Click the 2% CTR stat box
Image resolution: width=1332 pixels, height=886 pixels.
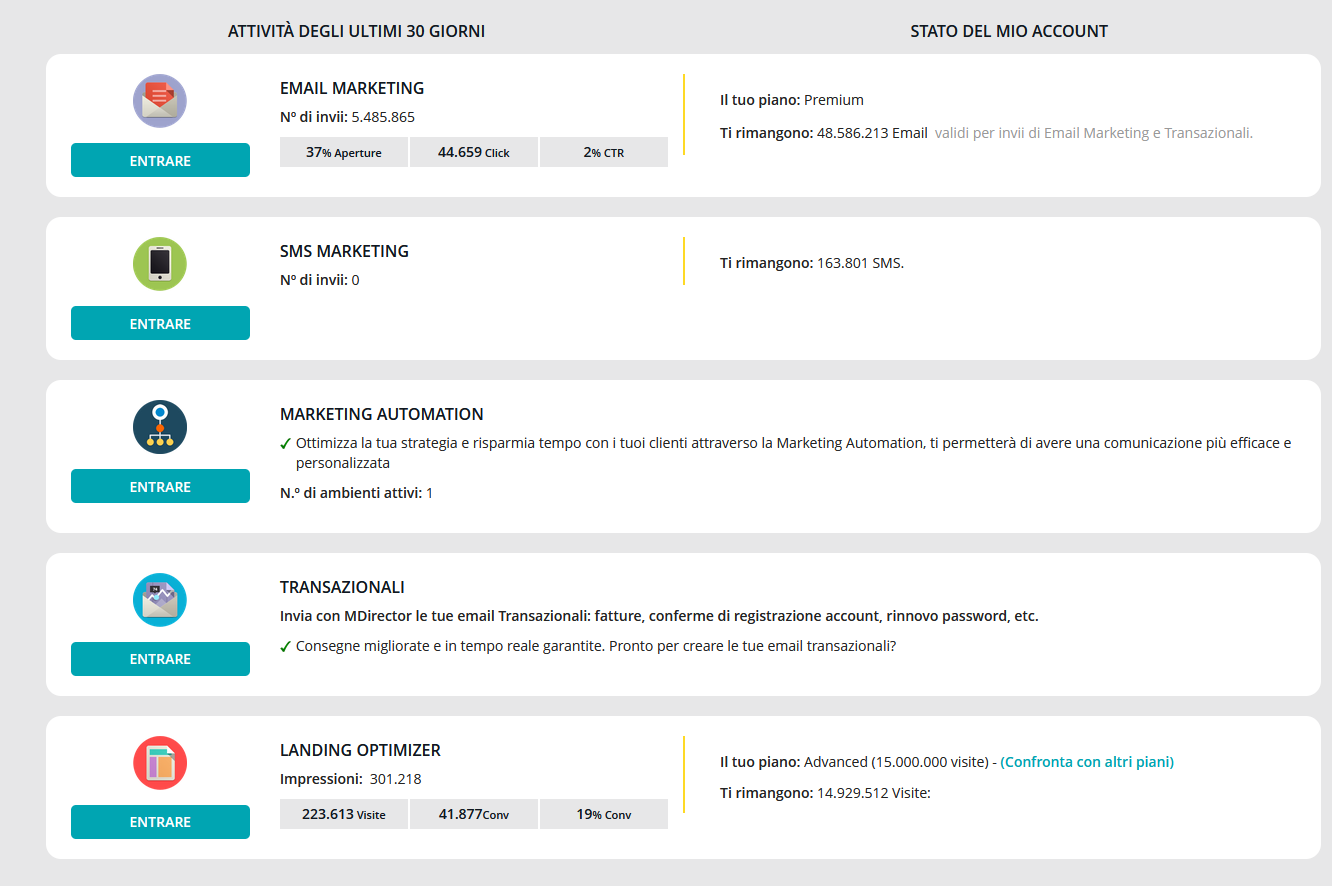click(603, 152)
